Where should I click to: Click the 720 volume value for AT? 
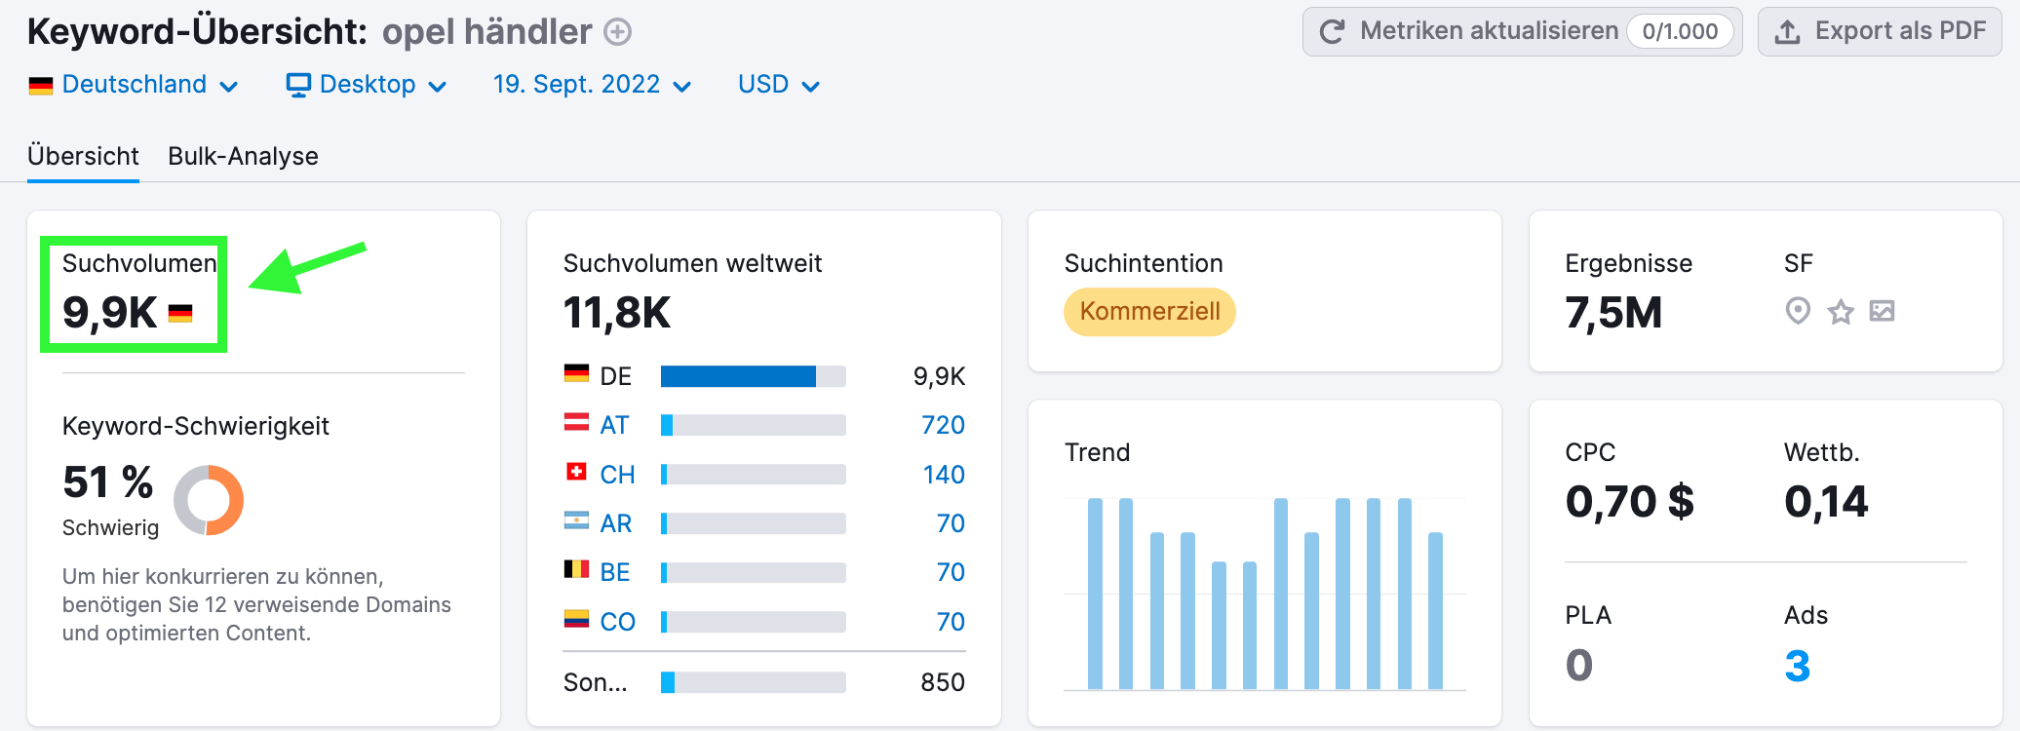[x=943, y=425]
